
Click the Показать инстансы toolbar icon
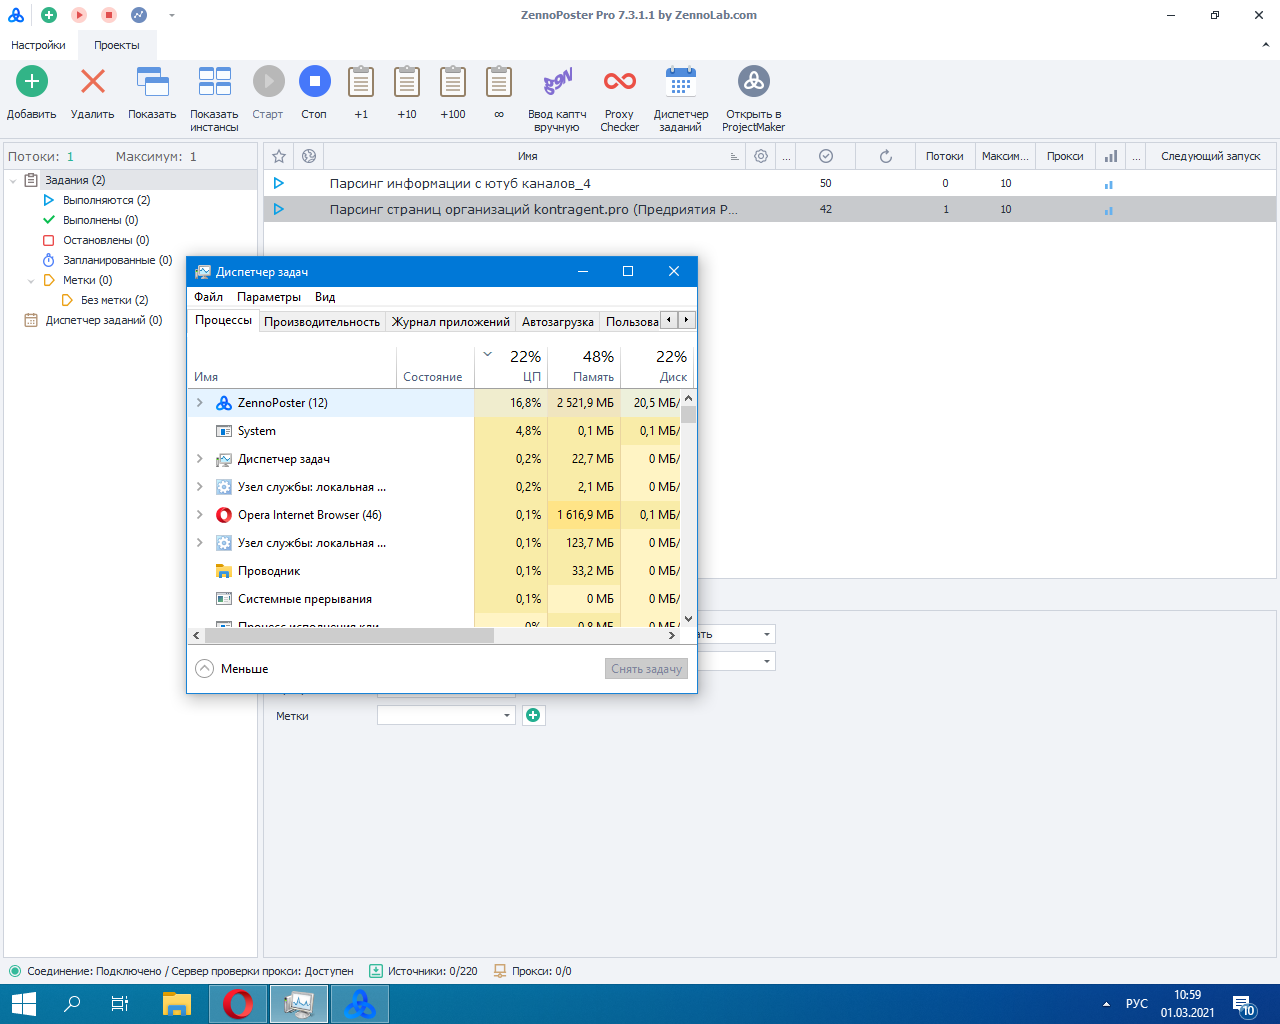click(214, 81)
